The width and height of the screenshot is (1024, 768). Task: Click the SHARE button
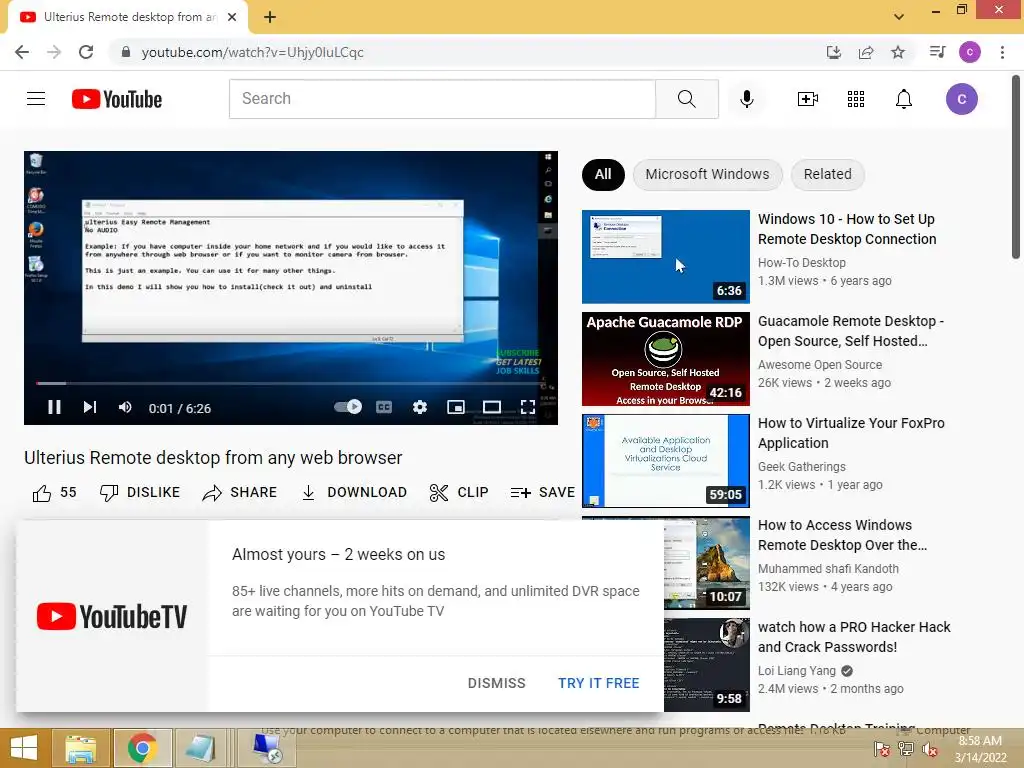pos(240,492)
